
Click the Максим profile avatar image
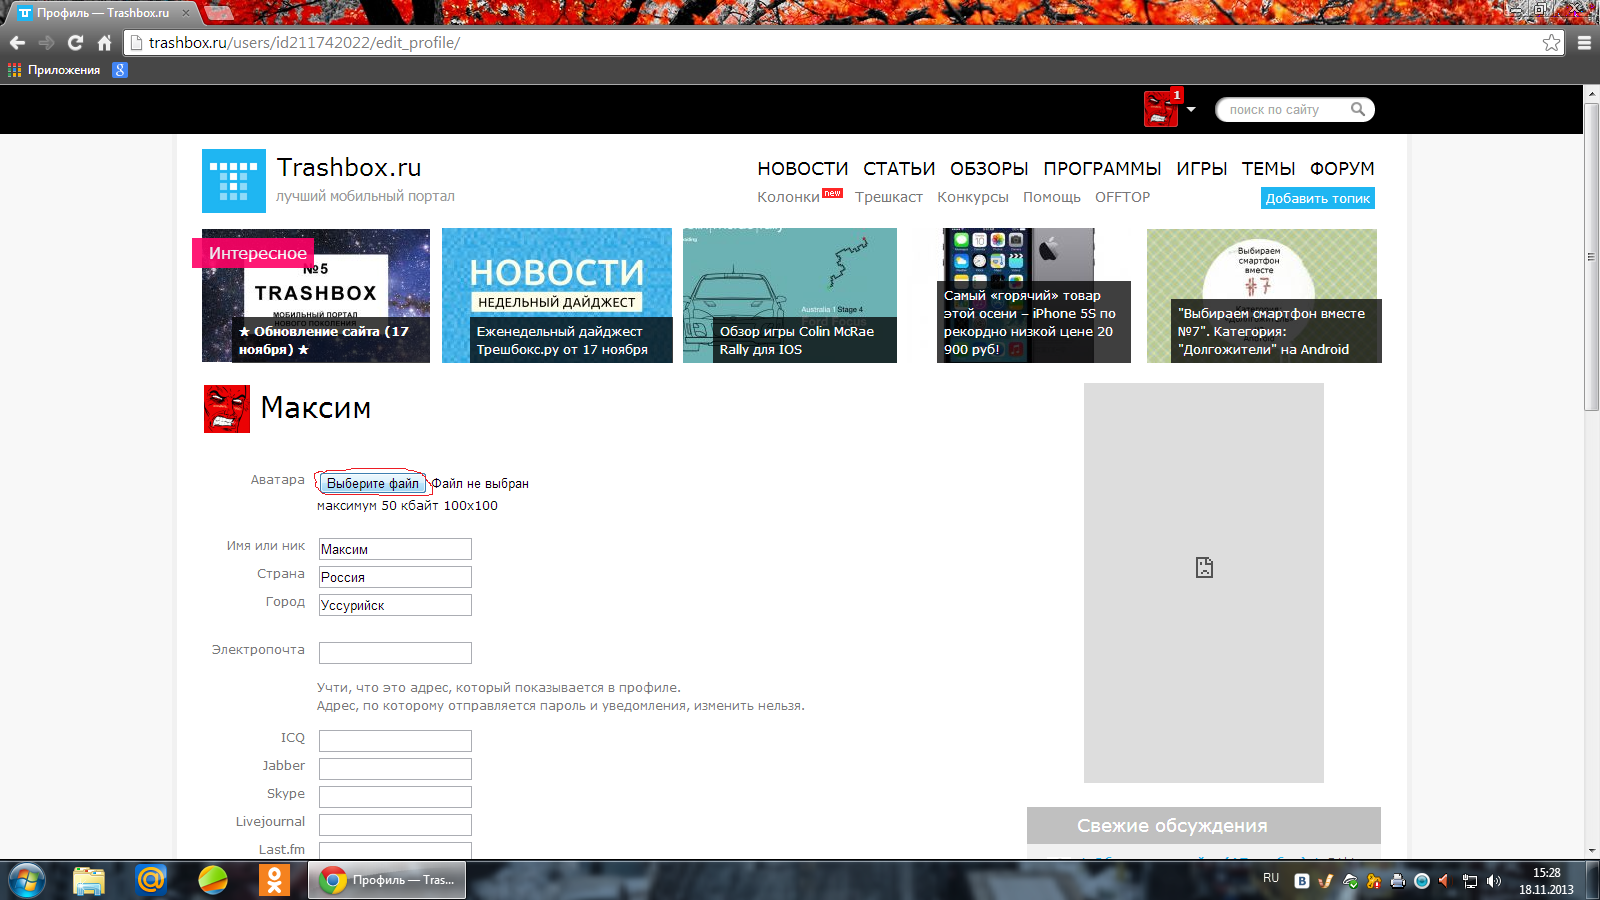coord(227,409)
